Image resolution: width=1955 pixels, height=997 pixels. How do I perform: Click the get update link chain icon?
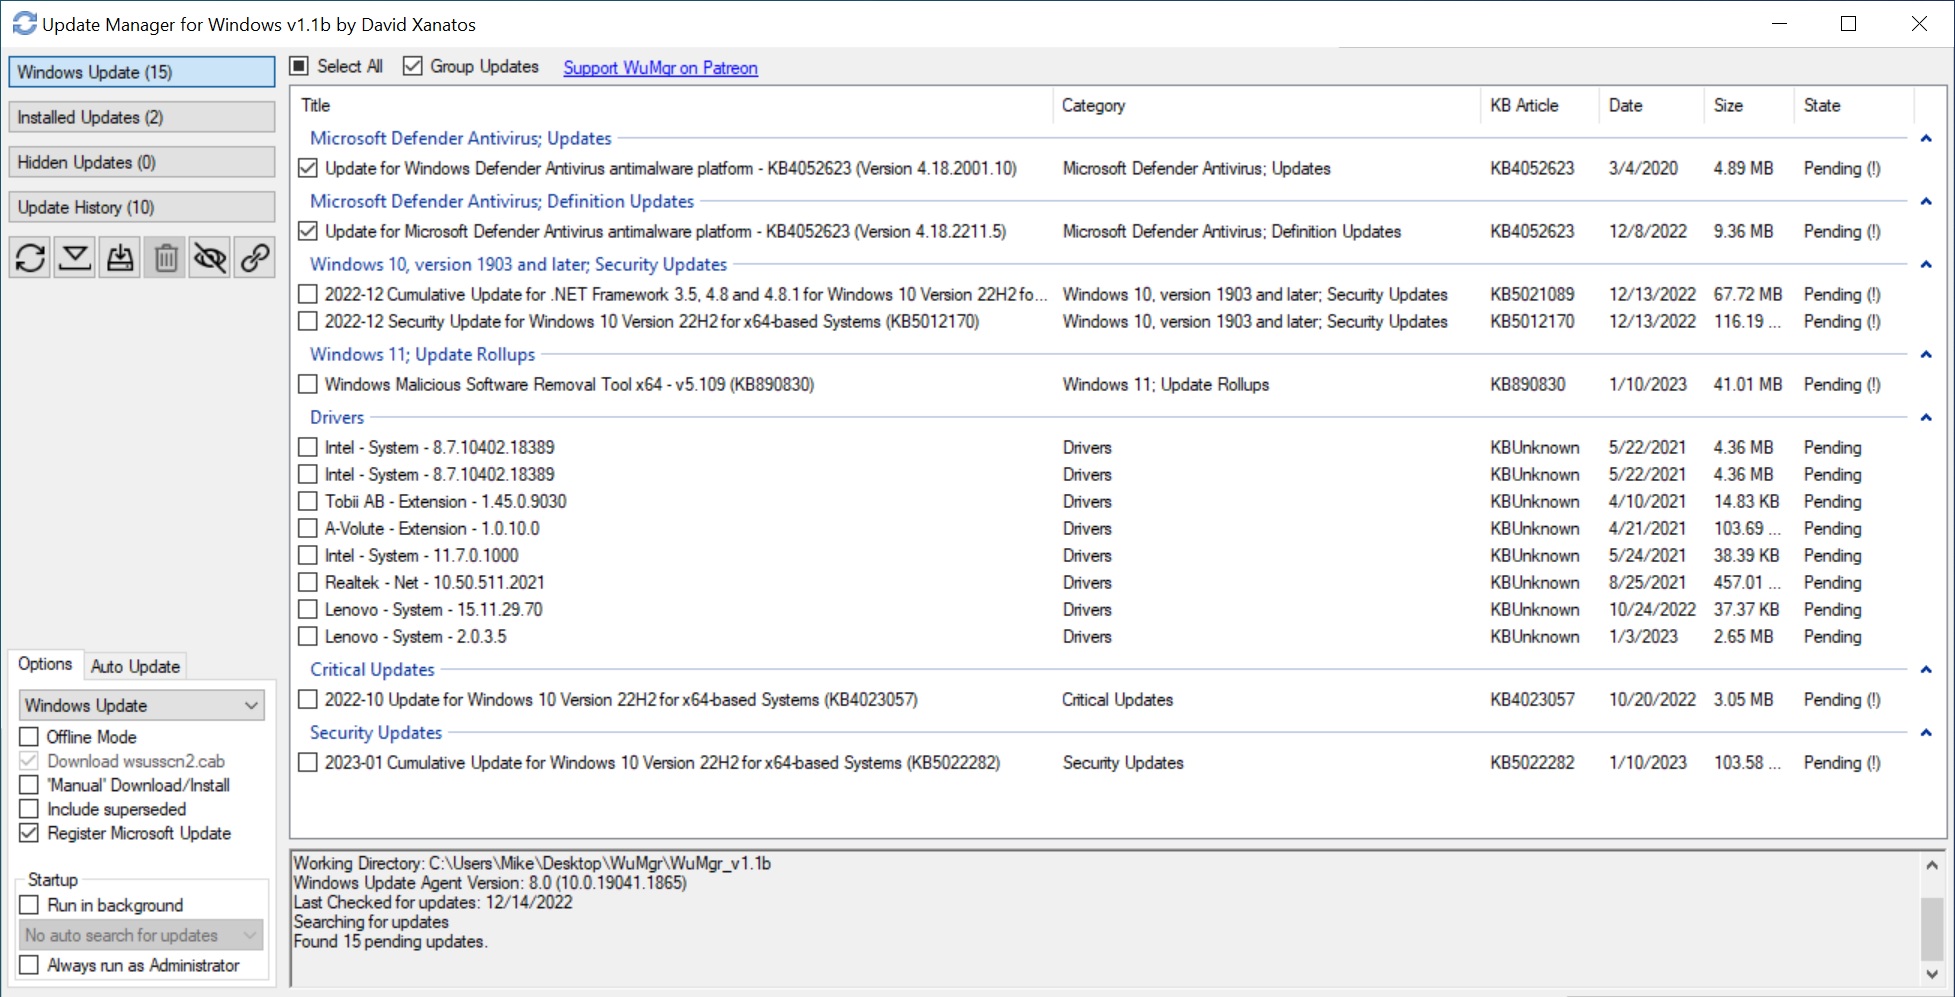click(x=255, y=258)
